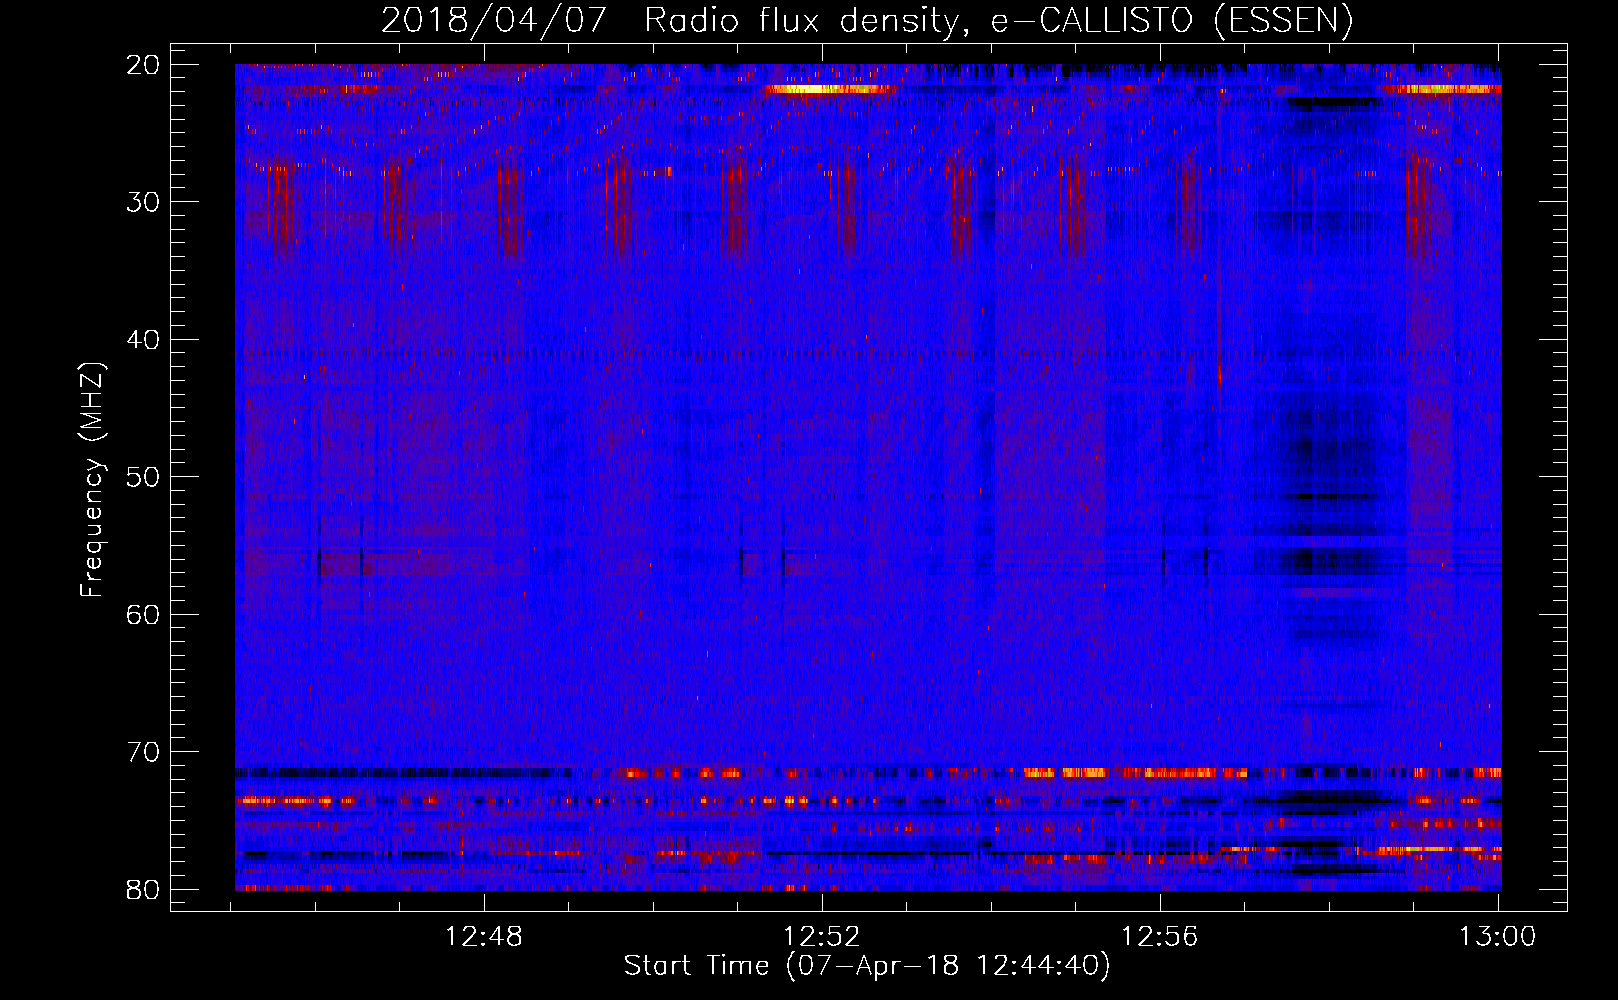This screenshot has height=1000, width=1618.
Task: Click the 20 MHz frequency tick label
Action: pos(144,65)
